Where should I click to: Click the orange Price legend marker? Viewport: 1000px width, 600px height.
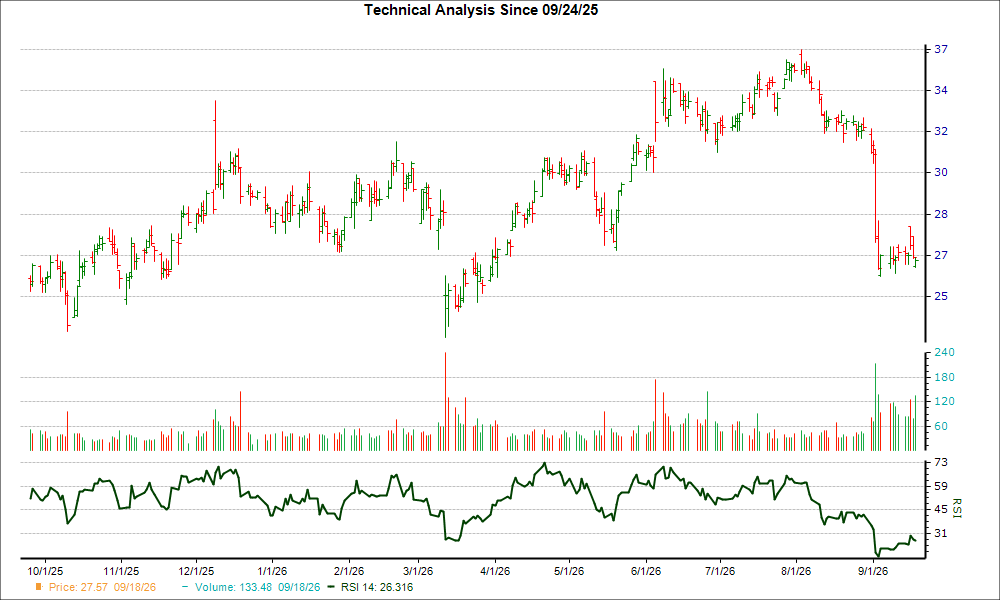point(39,587)
